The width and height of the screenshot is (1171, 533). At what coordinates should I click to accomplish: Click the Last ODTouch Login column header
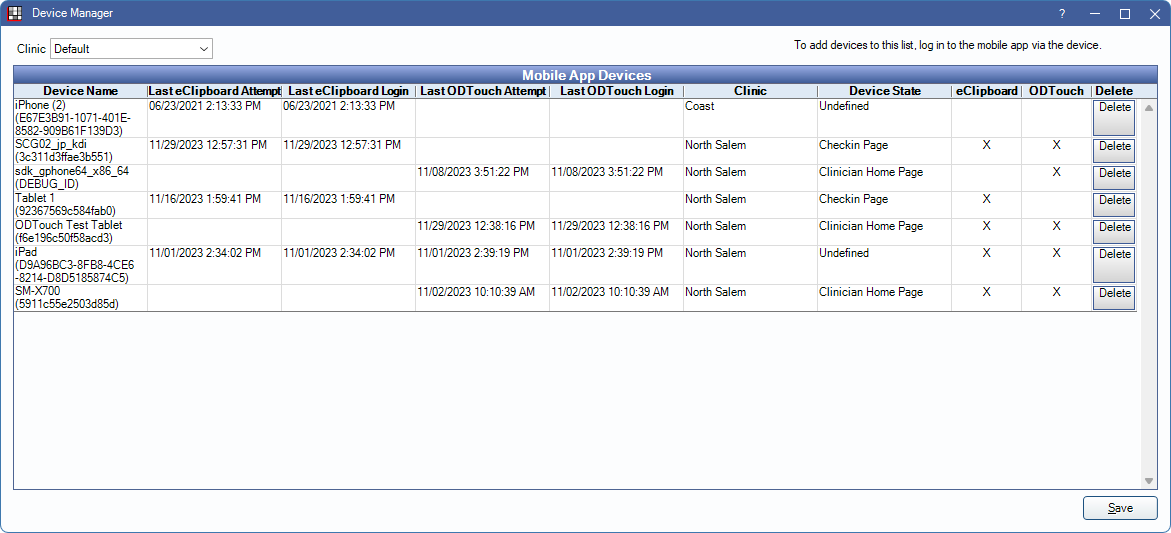click(616, 91)
